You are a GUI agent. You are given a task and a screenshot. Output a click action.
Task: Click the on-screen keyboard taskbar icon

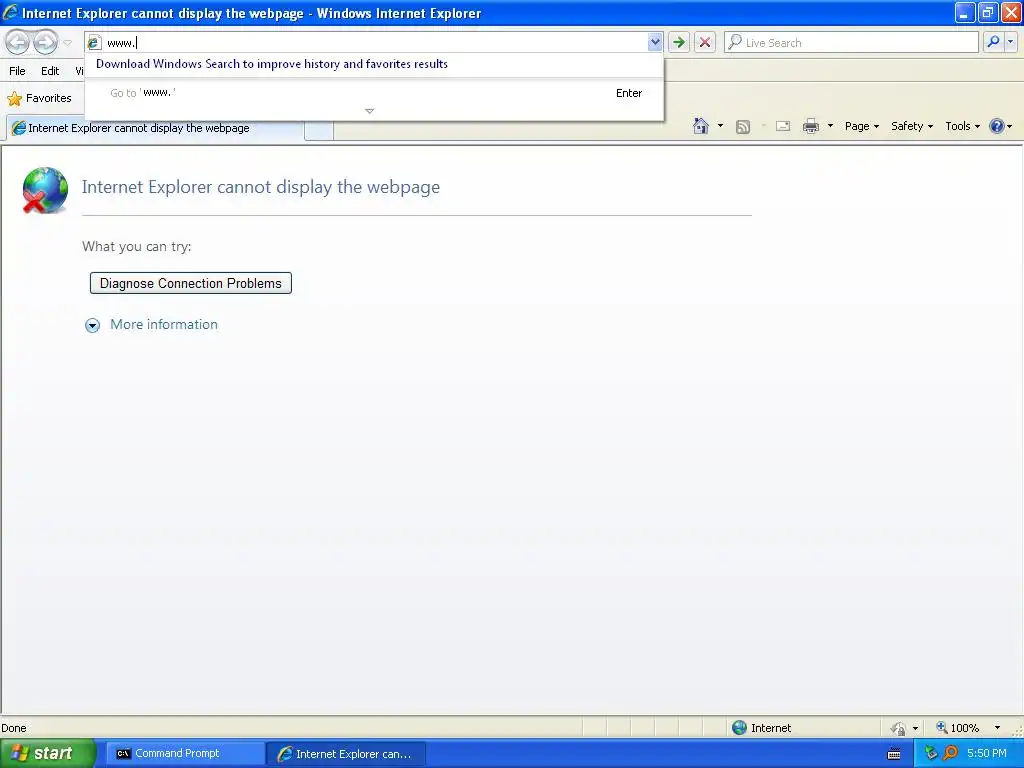pyautogui.click(x=894, y=754)
